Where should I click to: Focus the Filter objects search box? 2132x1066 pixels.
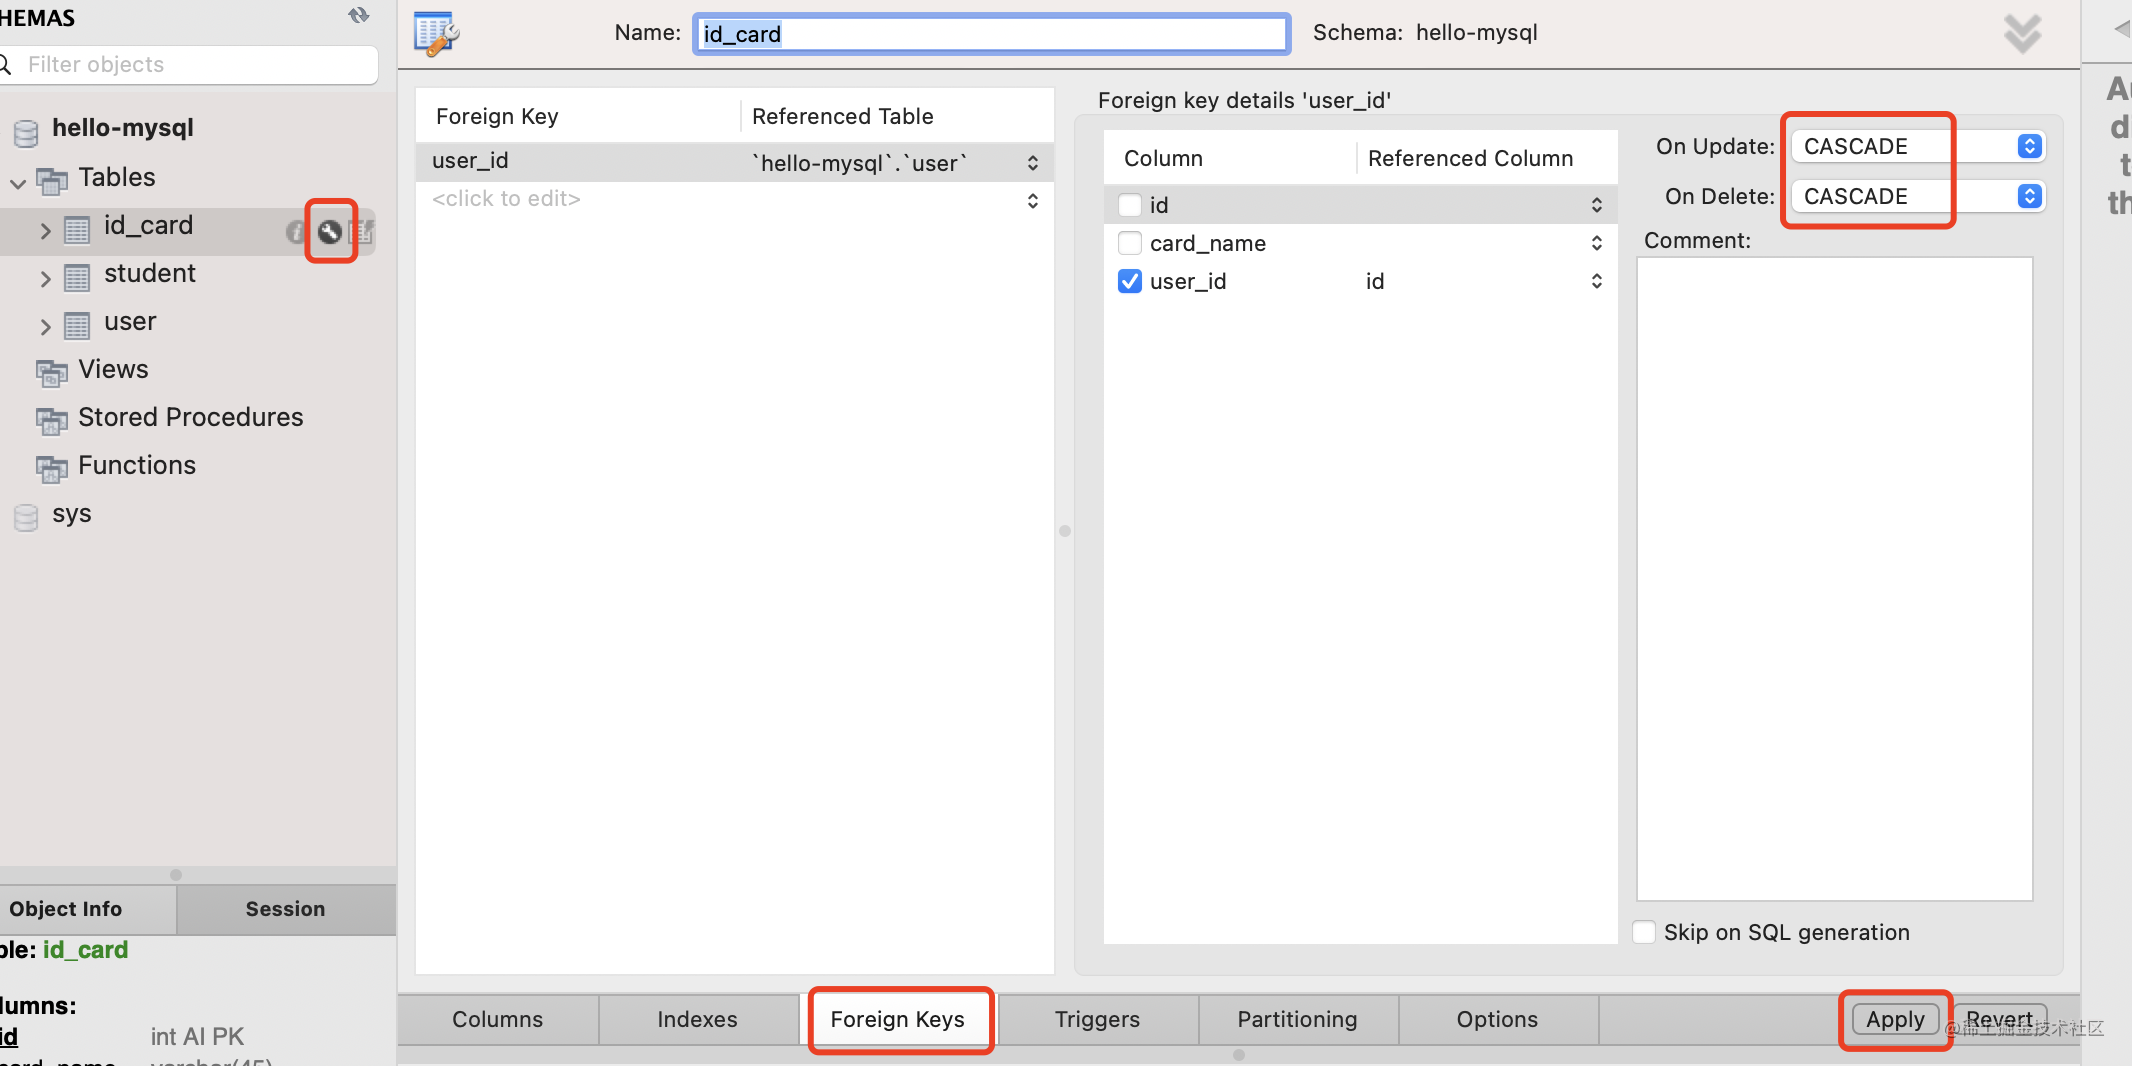[x=190, y=64]
